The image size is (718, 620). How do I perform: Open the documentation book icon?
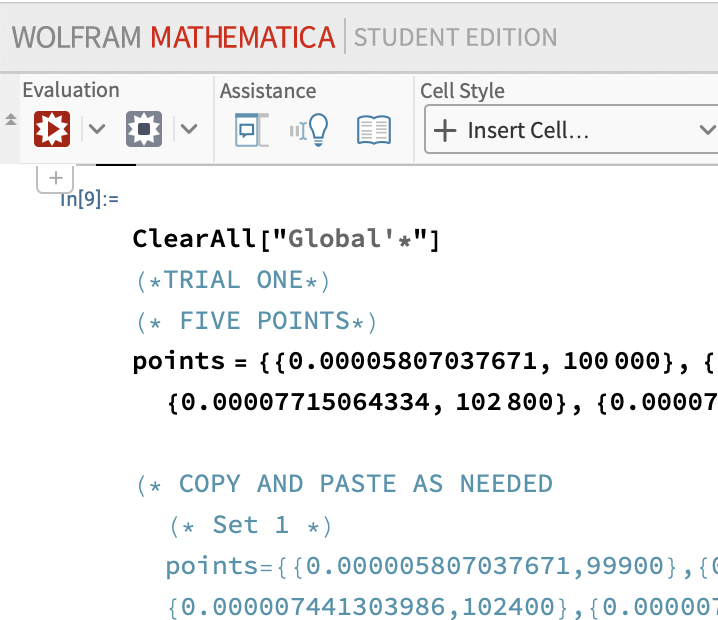tap(374, 131)
